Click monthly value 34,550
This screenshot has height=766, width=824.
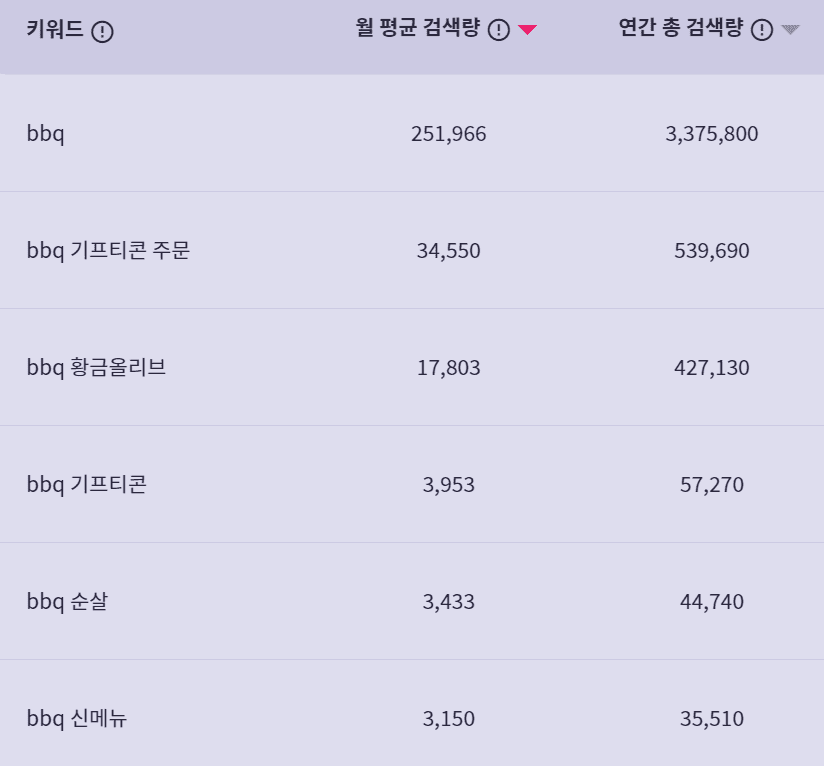point(448,251)
